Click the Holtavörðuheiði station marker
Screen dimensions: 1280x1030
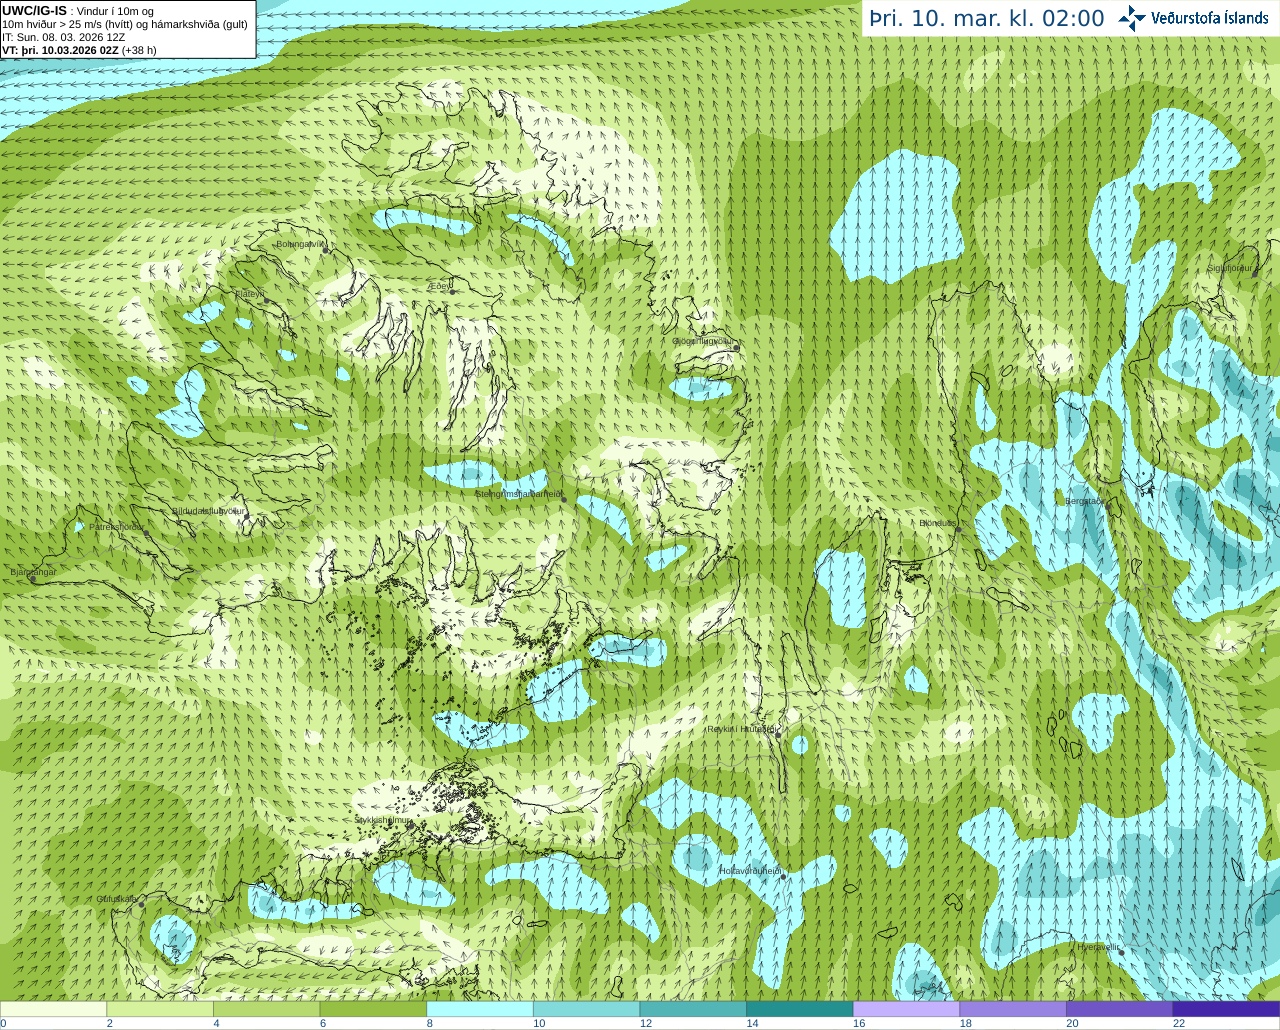(783, 877)
